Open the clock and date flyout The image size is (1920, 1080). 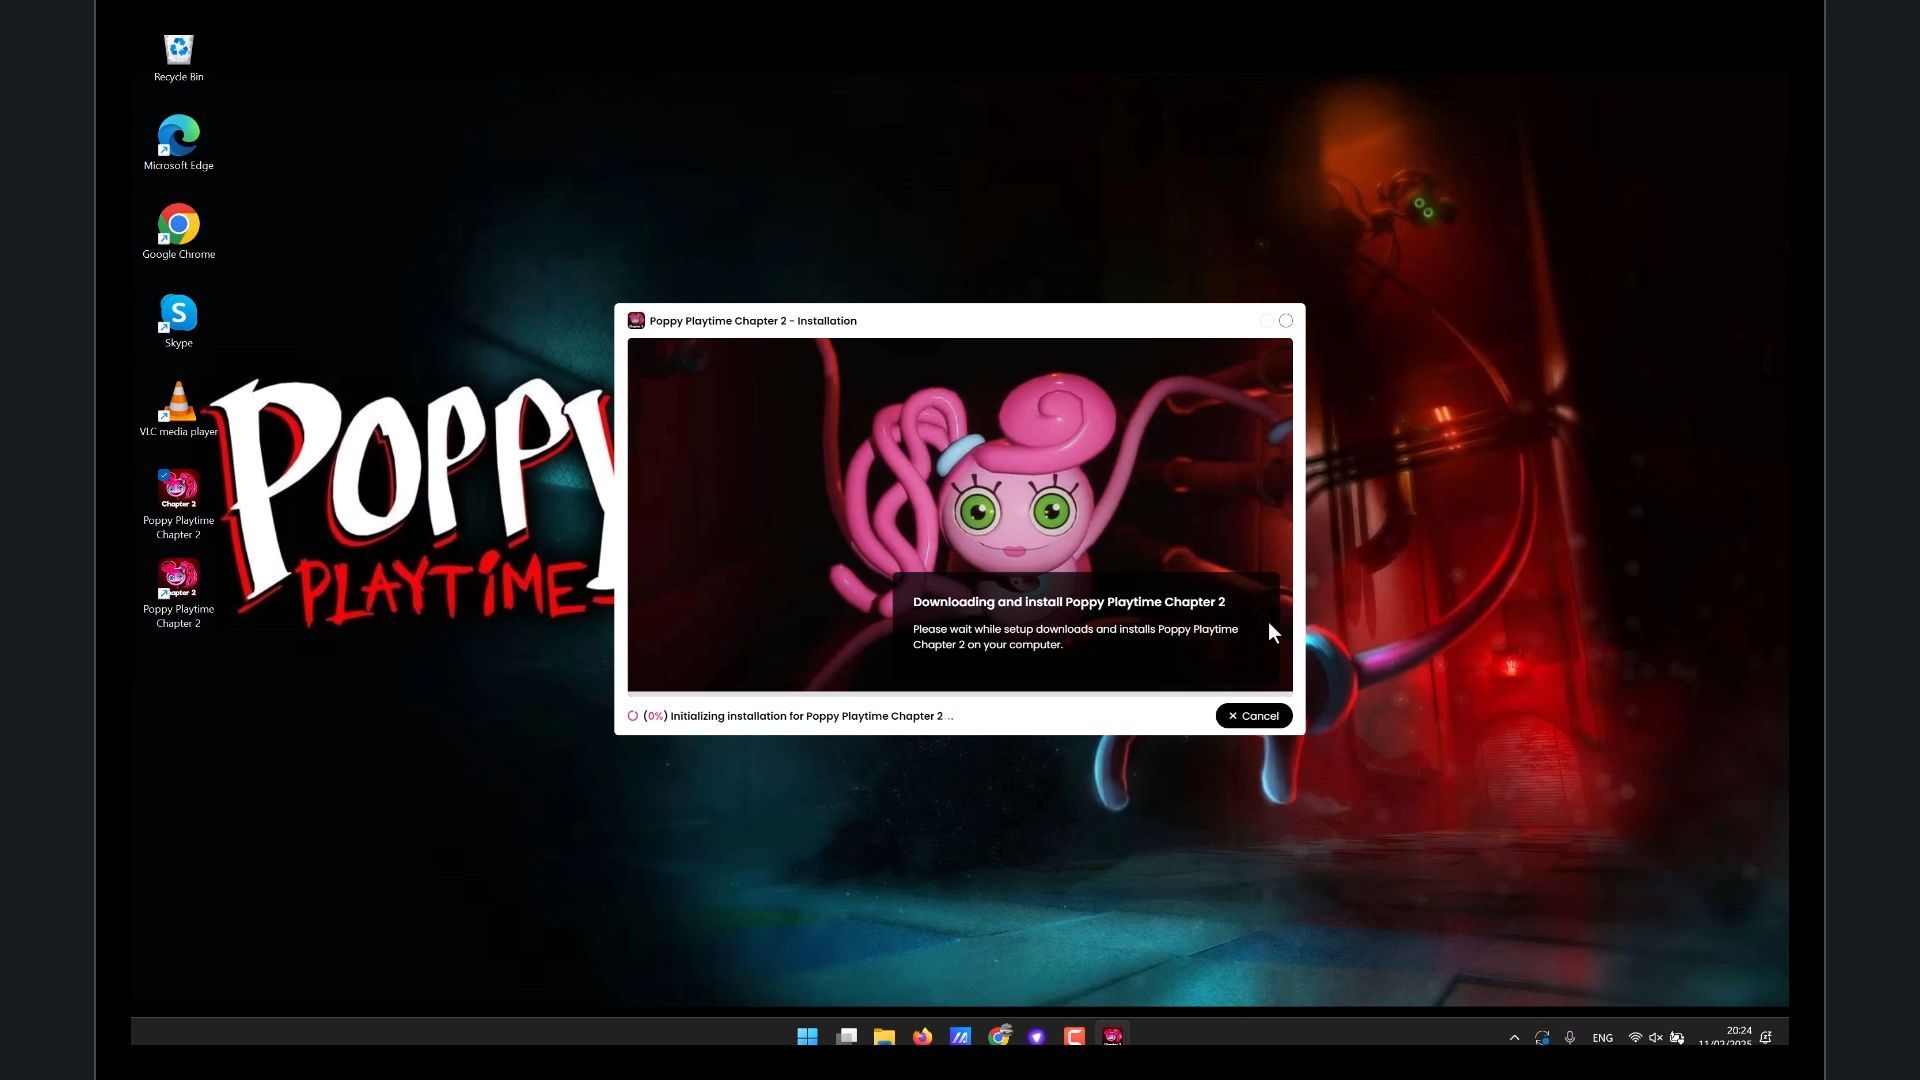pyautogui.click(x=1726, y=1037)
